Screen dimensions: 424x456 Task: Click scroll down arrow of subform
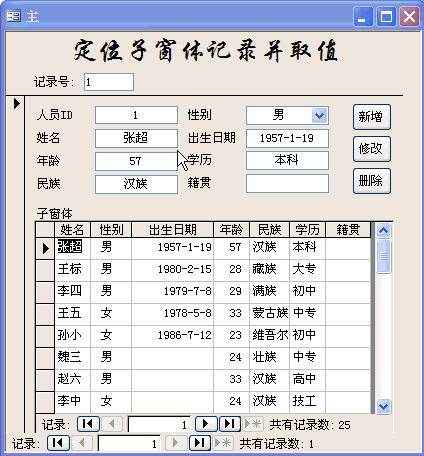pyautogui.click(x=383, y=406)
